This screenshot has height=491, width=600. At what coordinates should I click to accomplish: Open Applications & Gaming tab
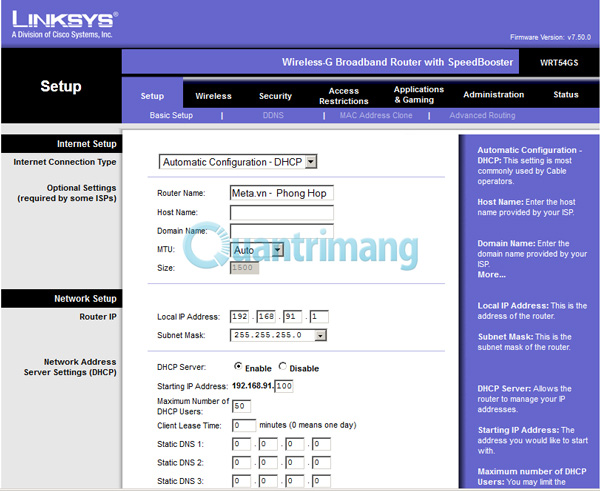click(419, 95)
